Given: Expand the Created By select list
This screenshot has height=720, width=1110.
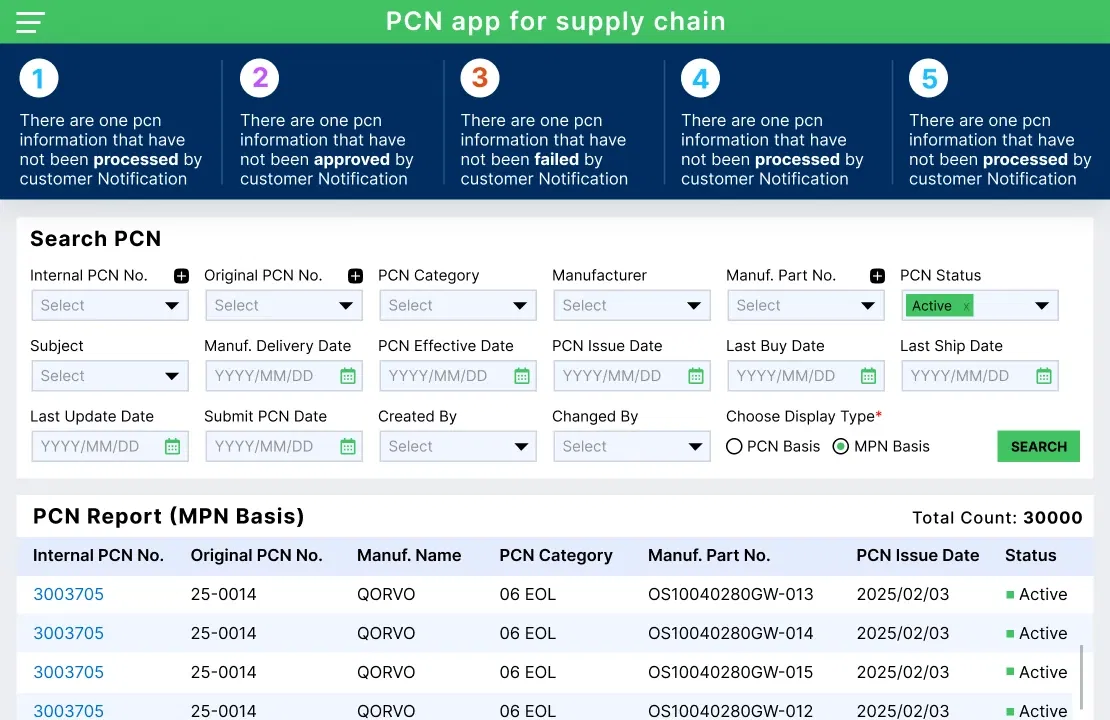Looking at the screenshot, I should (457, 446).
